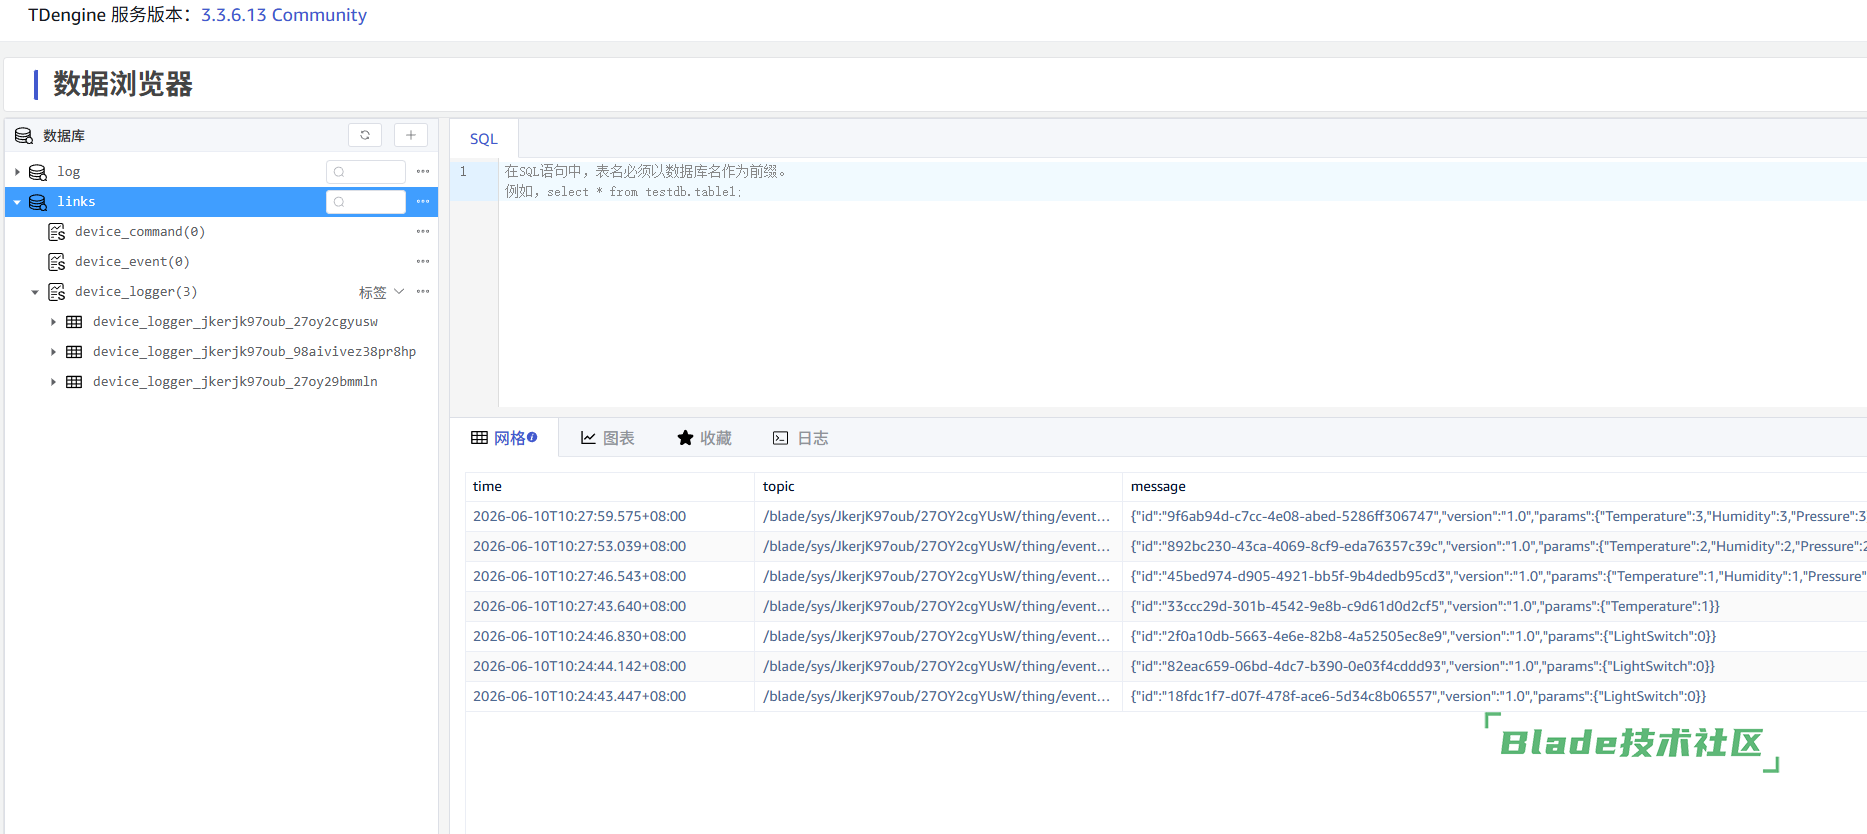
Task: Open the more options menu for log database
Action: 423,172
